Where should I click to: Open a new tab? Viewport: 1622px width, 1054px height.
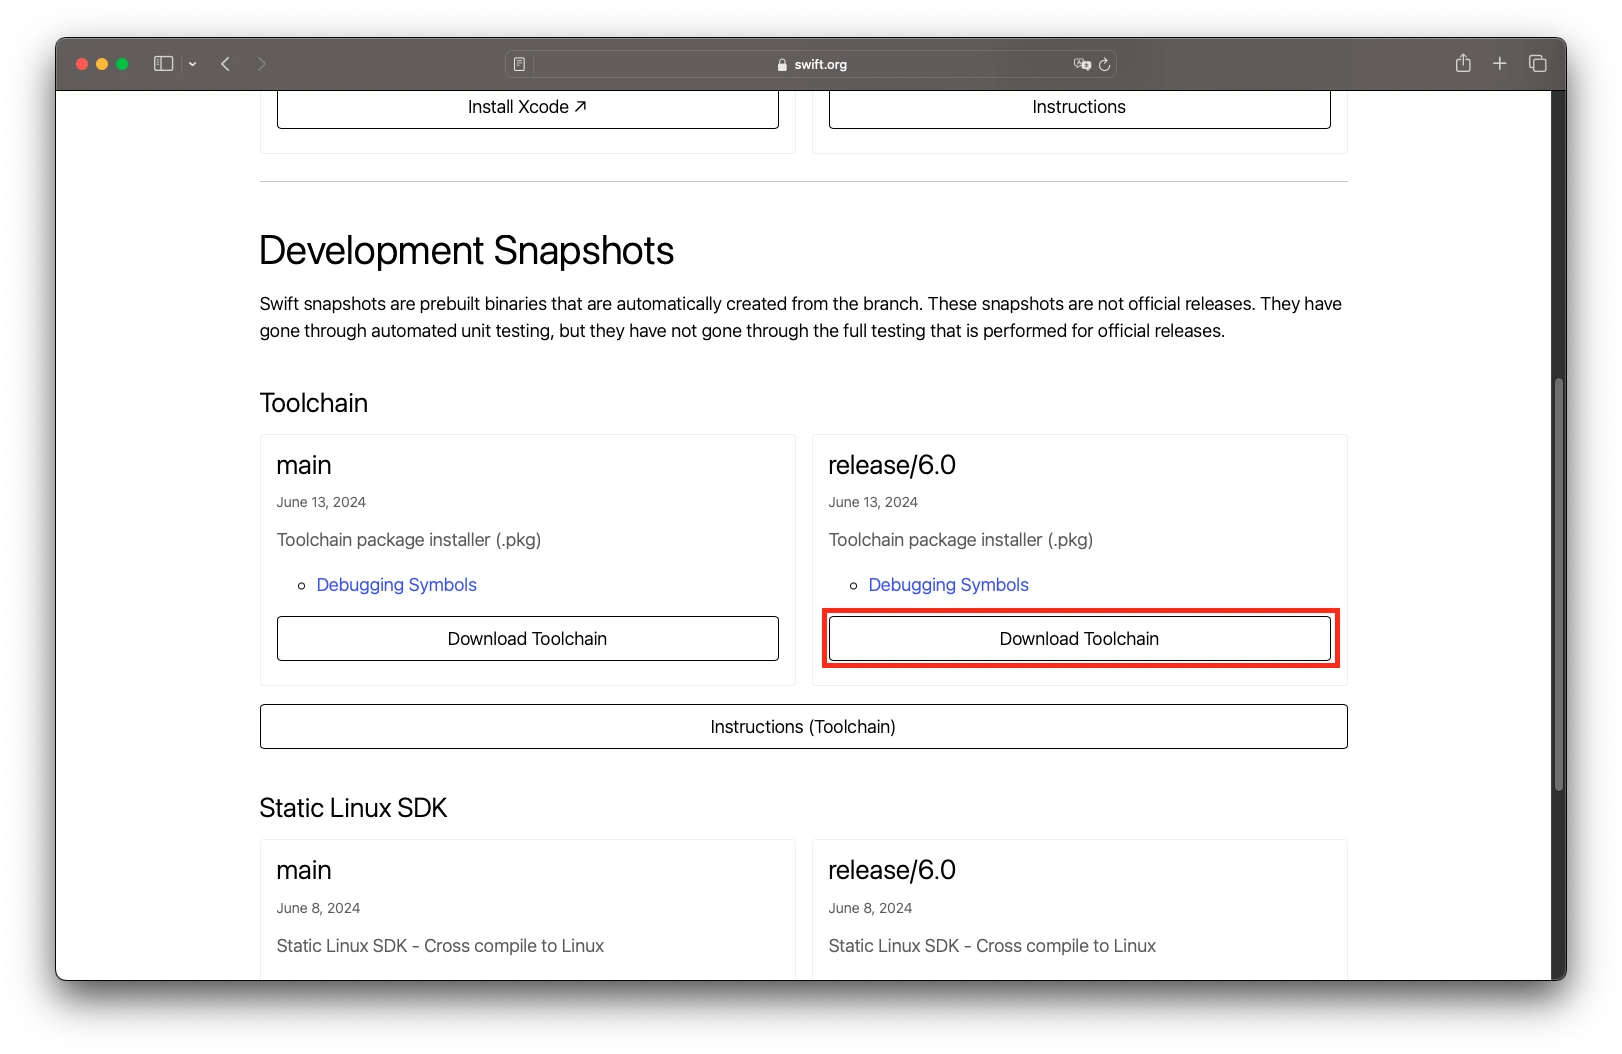[x=1499, y=63]
